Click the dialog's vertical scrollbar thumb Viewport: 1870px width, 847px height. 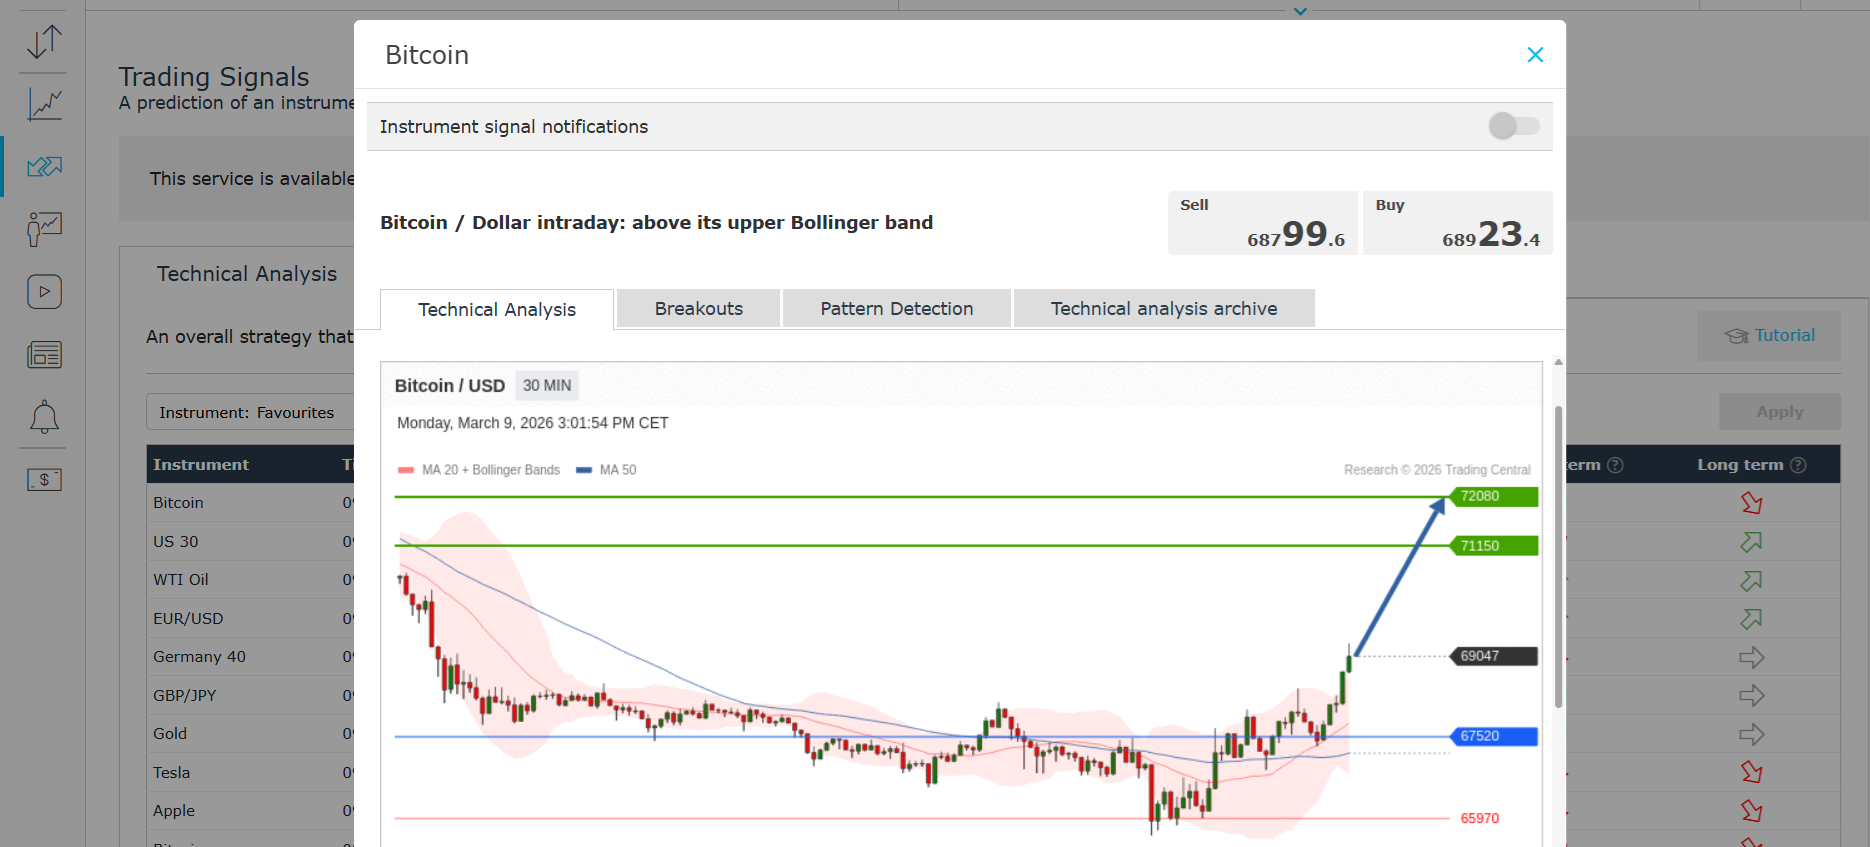pyautogui.click(x=1558, y=557)
